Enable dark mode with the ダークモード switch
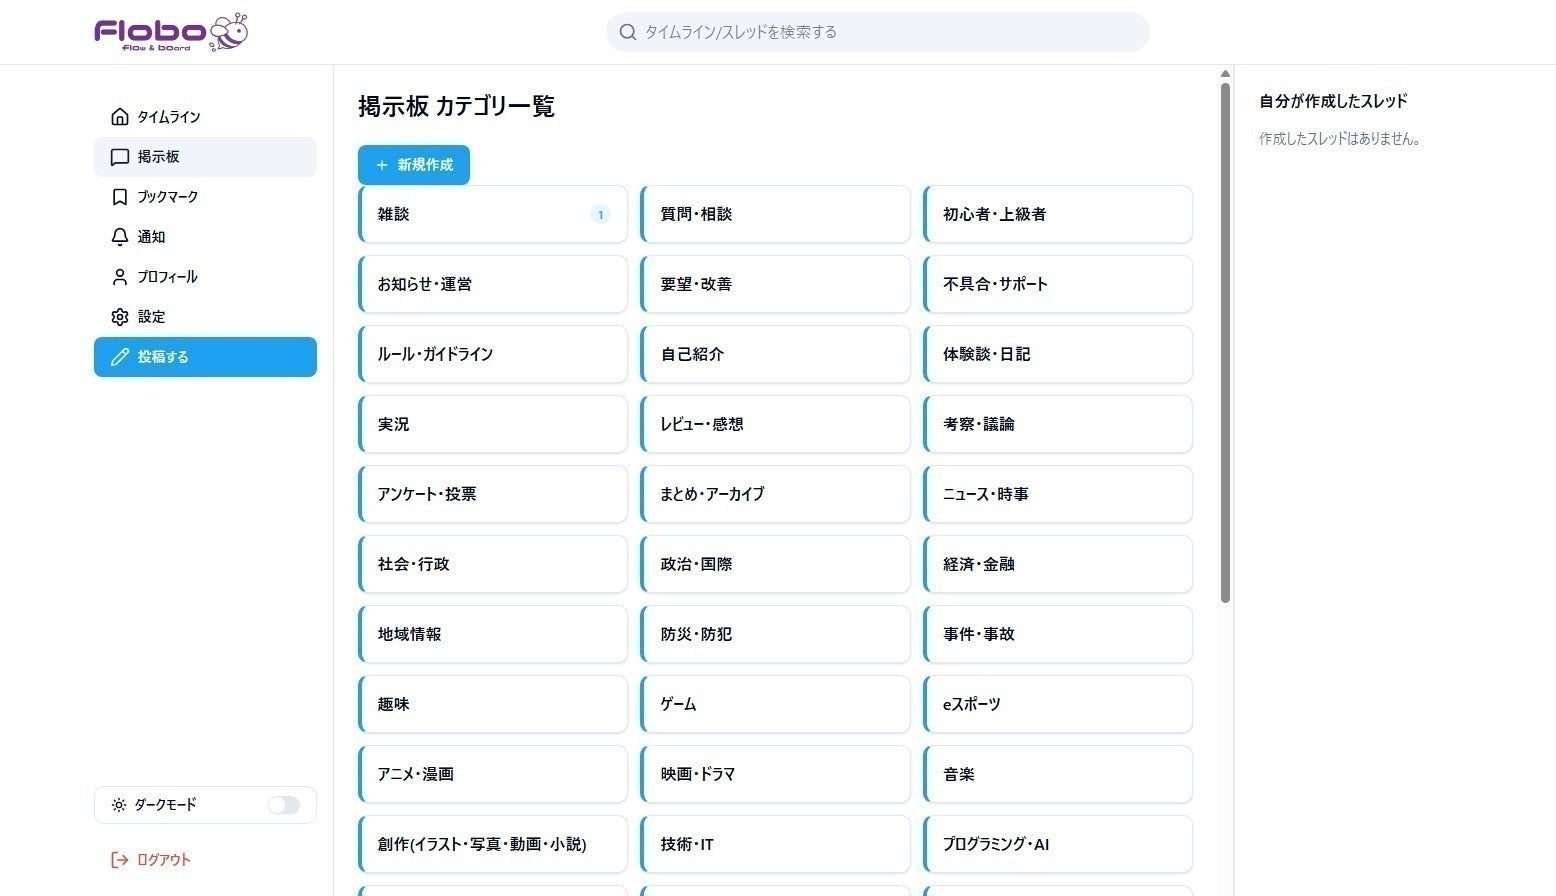1556x896 pixels. [x=283, y=805]
